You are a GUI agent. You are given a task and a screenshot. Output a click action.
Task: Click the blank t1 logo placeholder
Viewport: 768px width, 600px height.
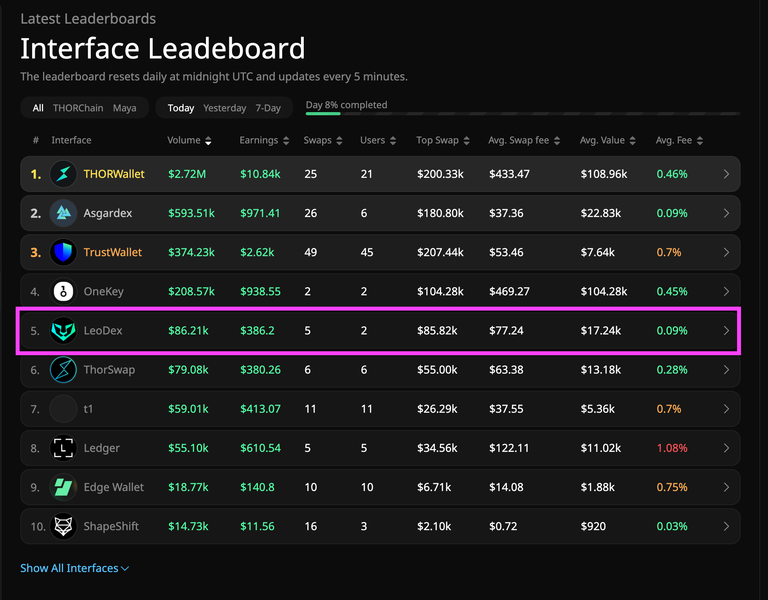click(63, 409)
